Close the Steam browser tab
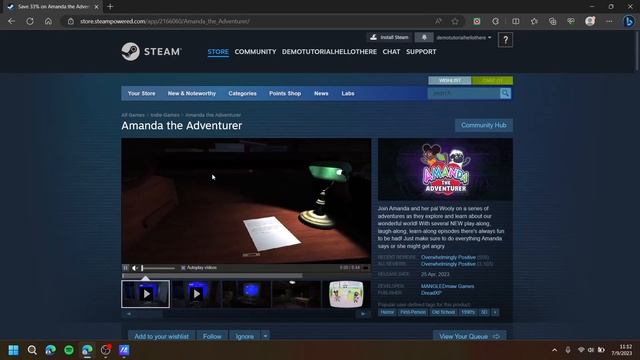This screenshot has height=360, width=640. [96, 7]
